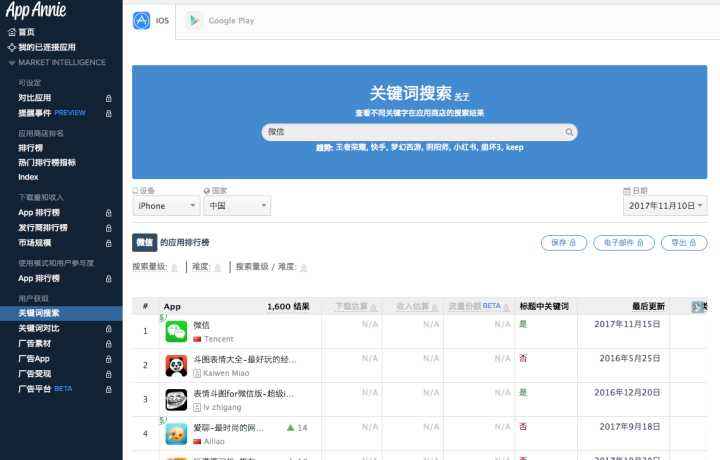Click the 微信 keyword tag
The width and height of the screenshot is (720, 460).
click(145, 242)
